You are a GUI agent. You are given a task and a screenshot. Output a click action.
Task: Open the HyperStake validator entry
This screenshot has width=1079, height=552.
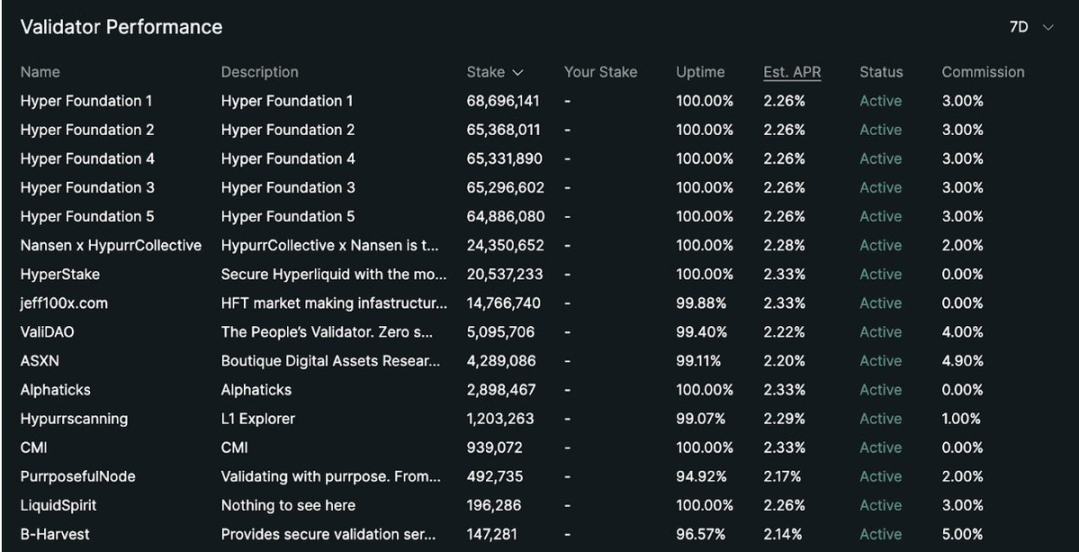(x=60, y=274)
